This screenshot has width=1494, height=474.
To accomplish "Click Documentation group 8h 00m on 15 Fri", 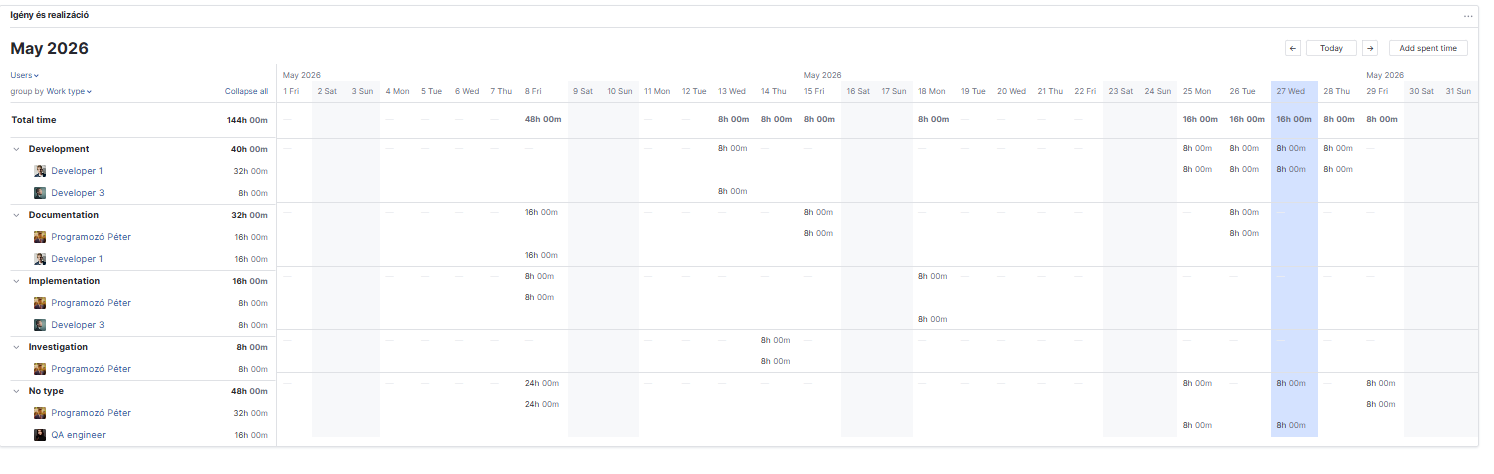I will pyautogui.click(x=818, y=212).
